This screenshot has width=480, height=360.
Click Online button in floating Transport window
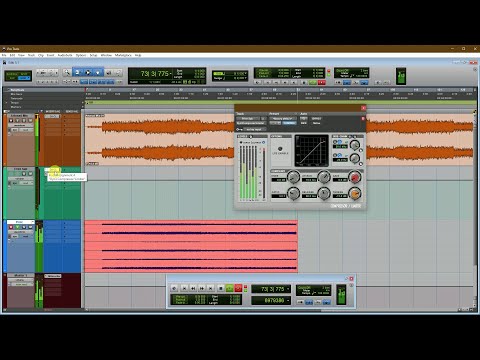click(x=174, y=288)
